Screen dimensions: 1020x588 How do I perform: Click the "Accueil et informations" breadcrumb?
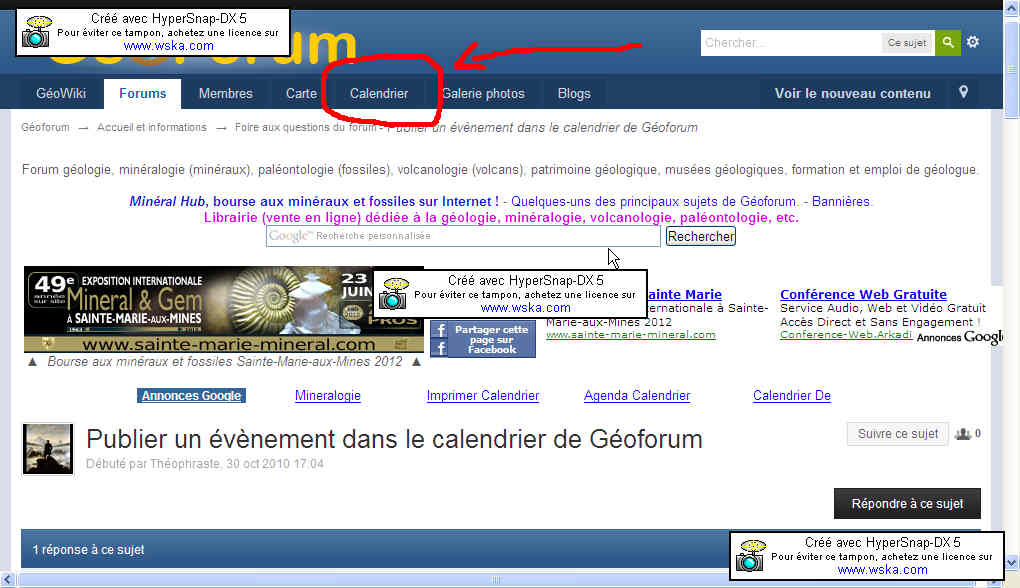coord(152,128)
